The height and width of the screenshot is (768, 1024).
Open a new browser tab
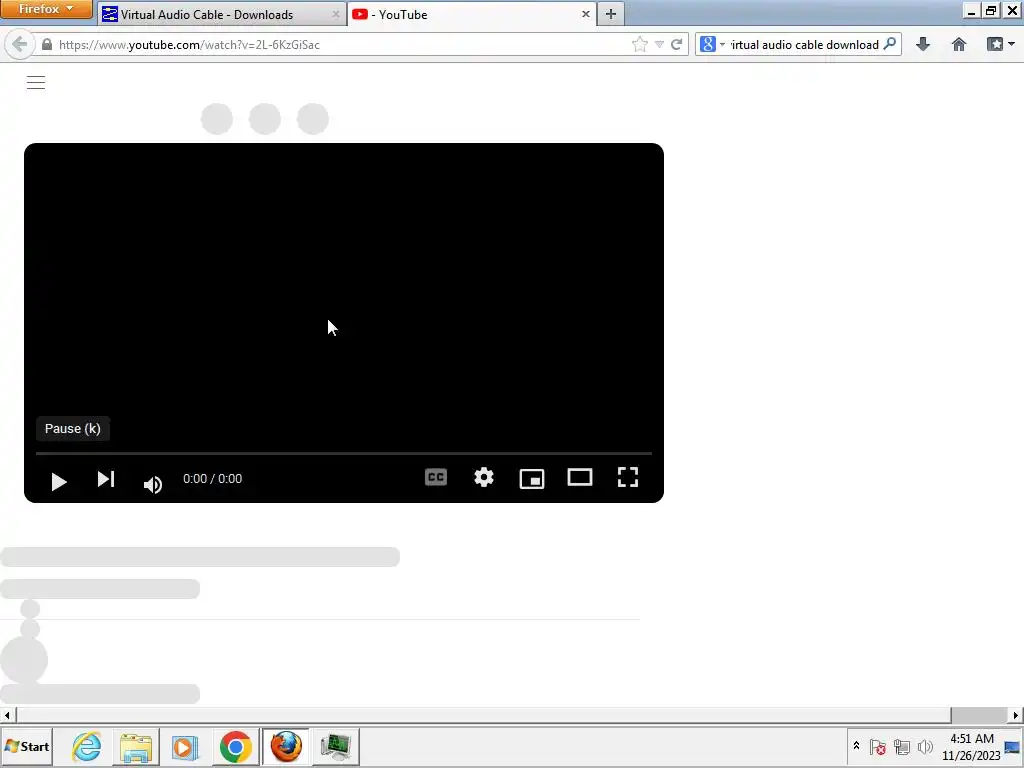point(611,14)
